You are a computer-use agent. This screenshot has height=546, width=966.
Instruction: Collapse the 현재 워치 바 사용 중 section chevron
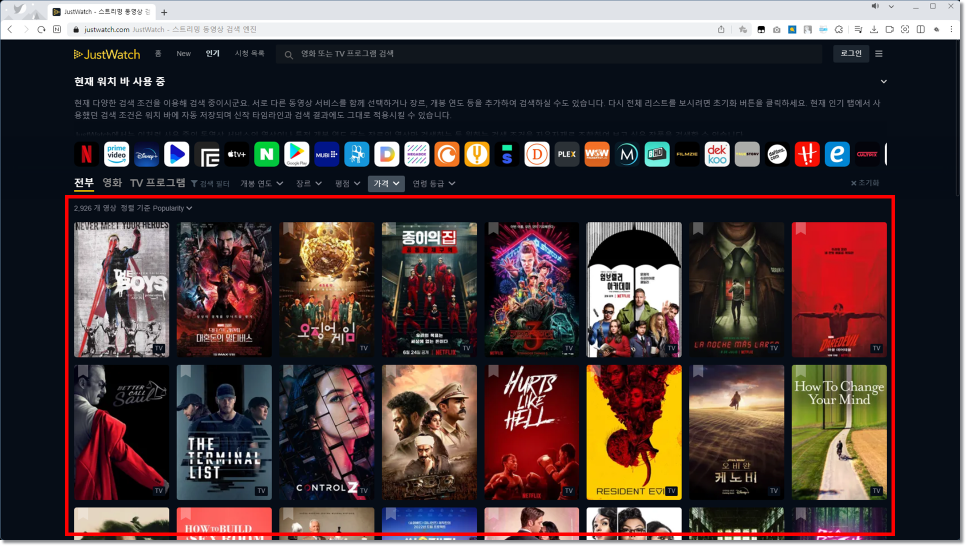pyautogui.click(x=883, y=81)
